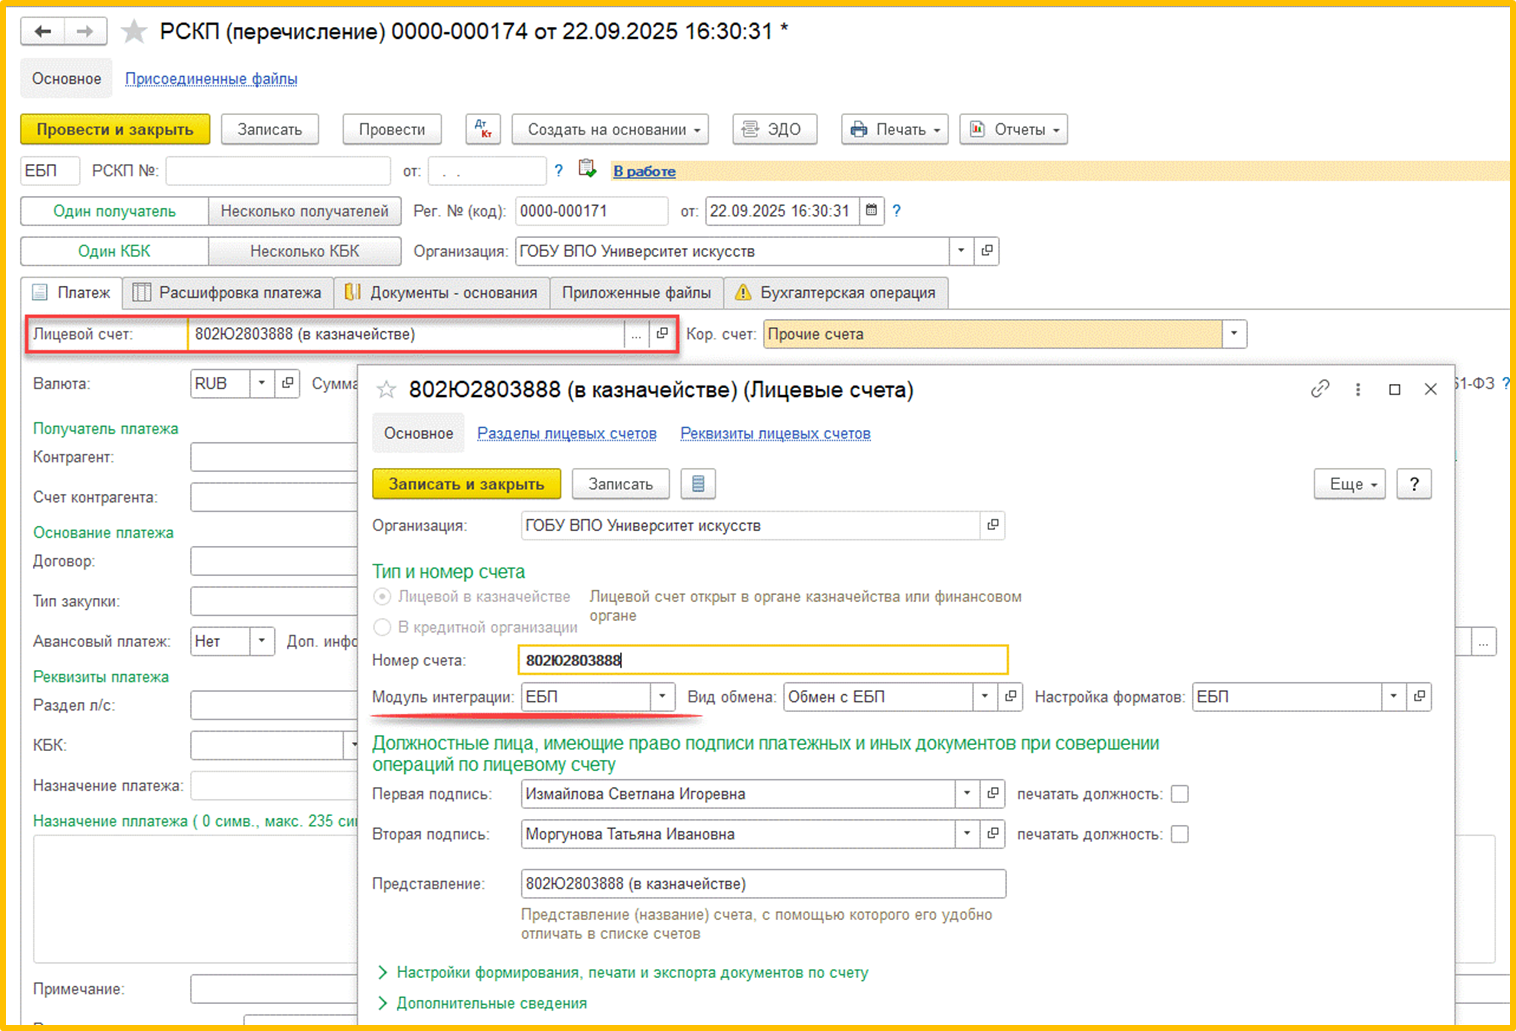
Task: Switch to the Документы - основания tab
Action: point(441,293)
